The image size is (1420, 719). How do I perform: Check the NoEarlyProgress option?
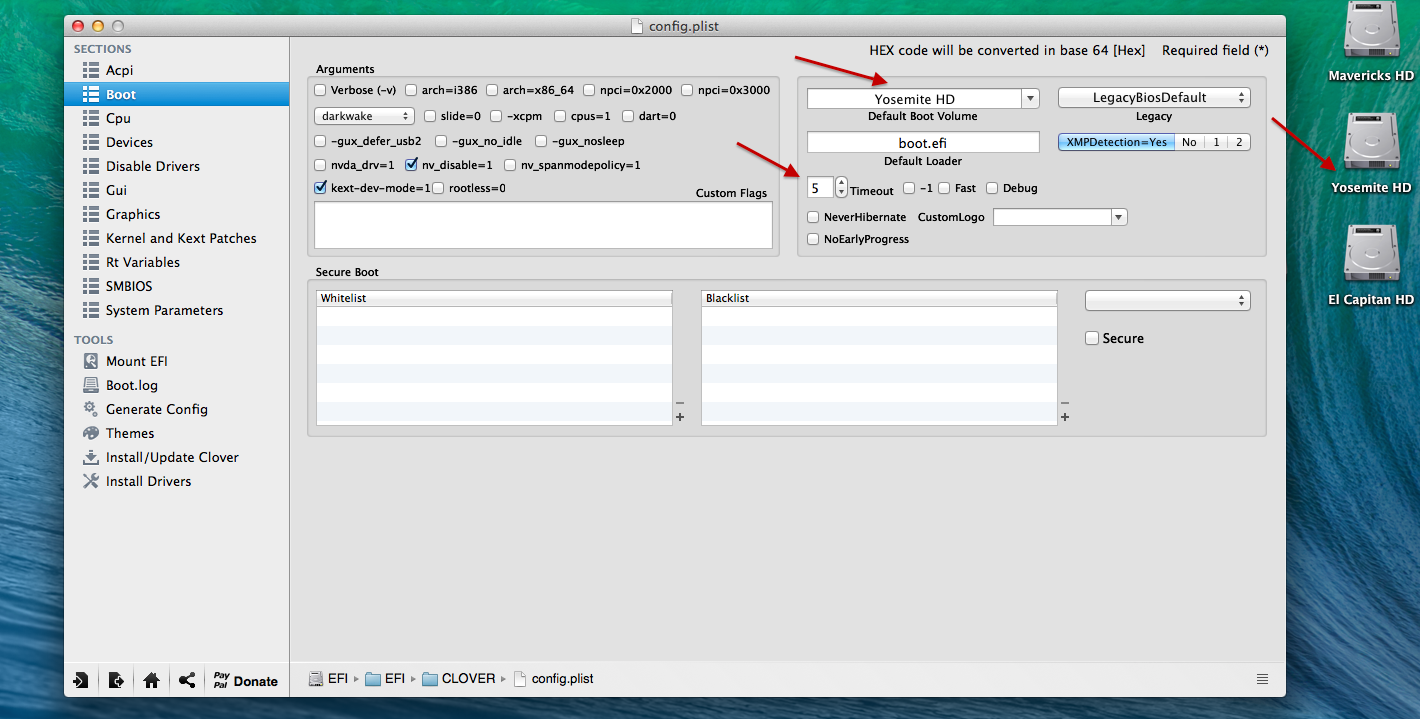coord(813,239)
